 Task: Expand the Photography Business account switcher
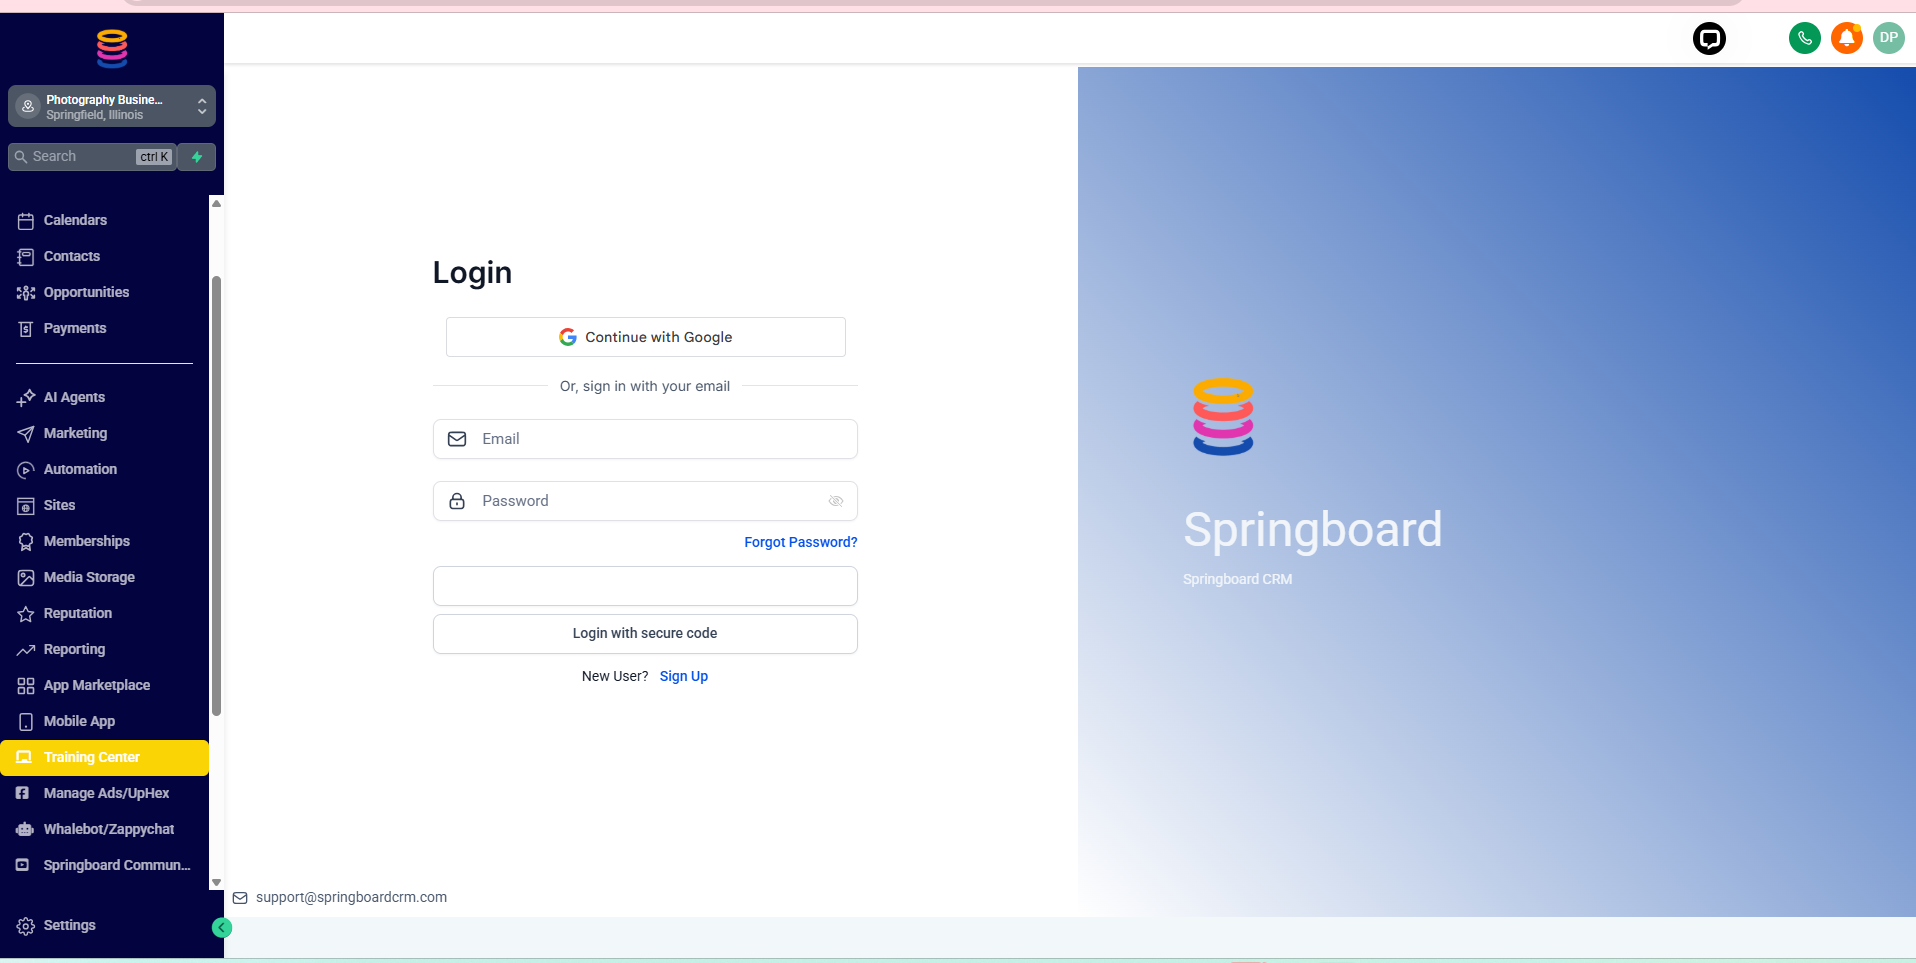pyautogui.click(x=112, y=106)
